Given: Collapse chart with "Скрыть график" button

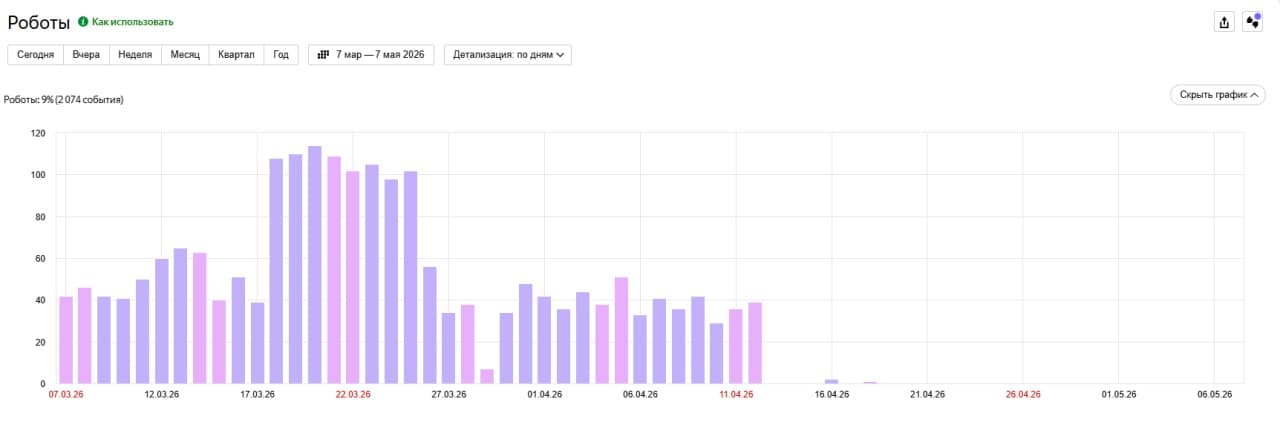Looking at the screenshot, I should pyautogui.click(x=1218, y=95).
